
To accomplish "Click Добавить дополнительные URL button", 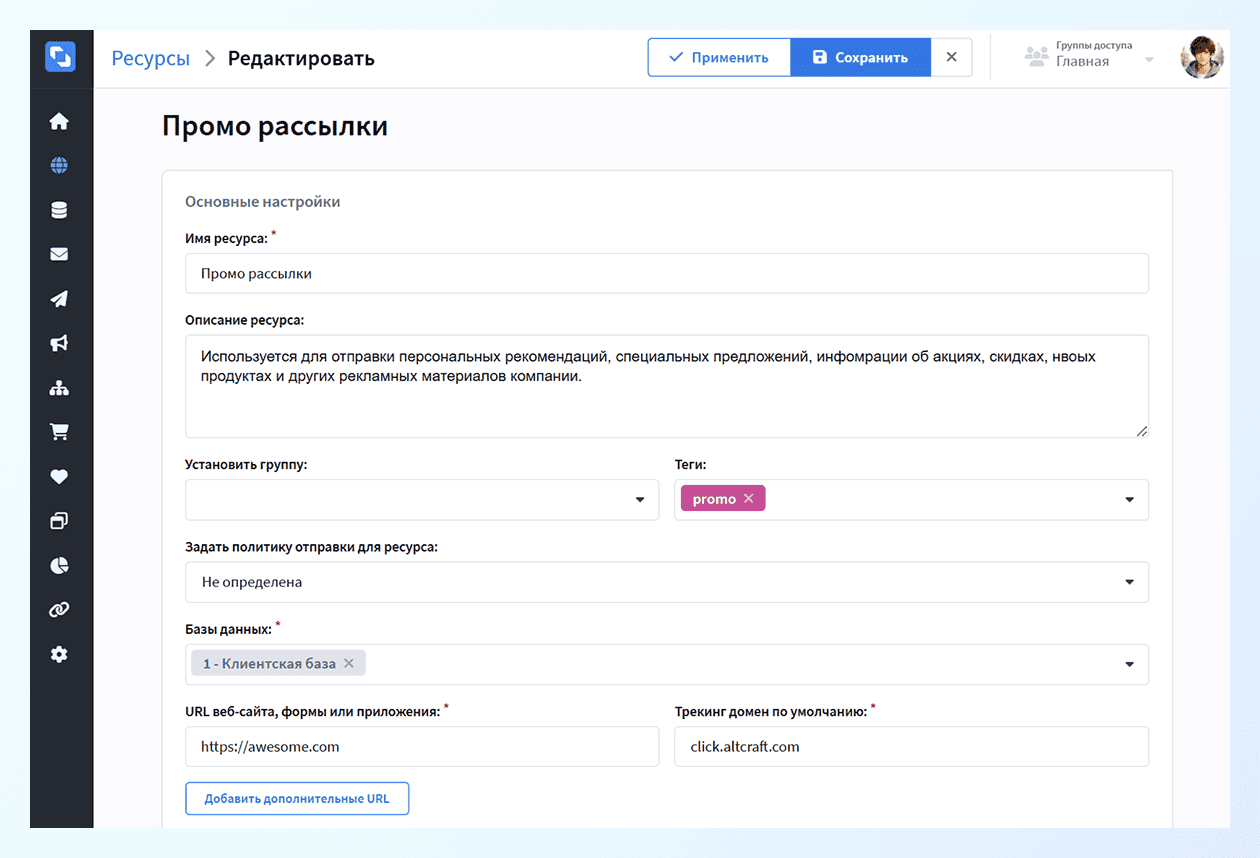I will tap(297, 798).
